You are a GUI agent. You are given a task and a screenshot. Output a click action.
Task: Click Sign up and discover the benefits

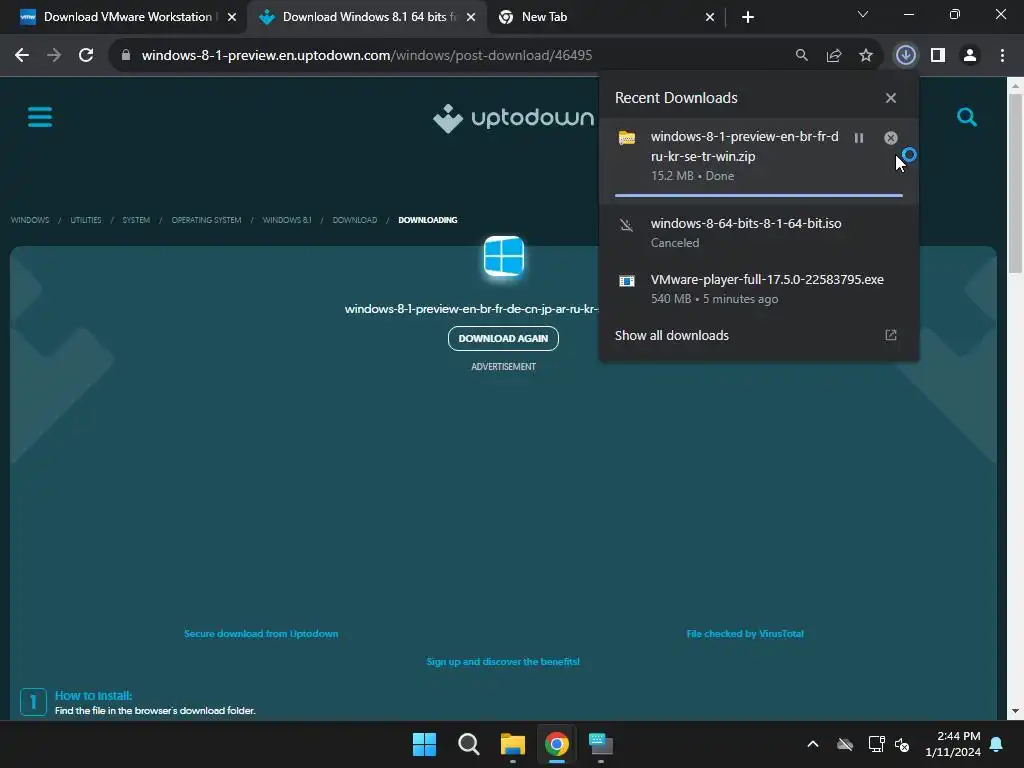[503, 662]
